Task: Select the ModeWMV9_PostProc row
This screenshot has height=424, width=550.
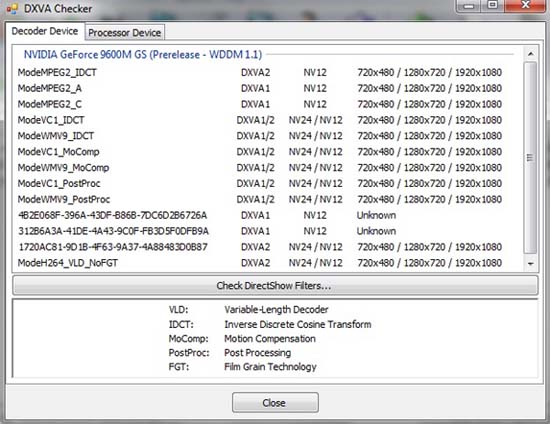Action: (x=260, y=199)
